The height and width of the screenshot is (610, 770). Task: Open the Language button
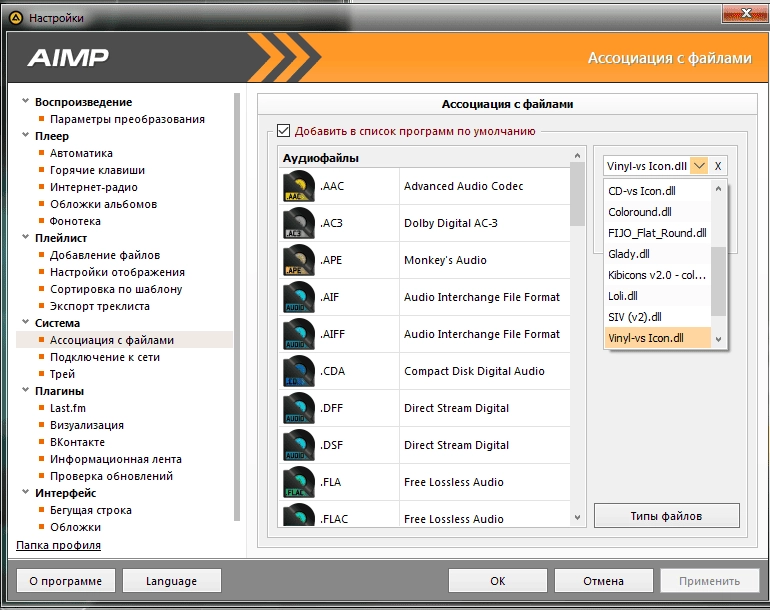[x=171, y=581]
